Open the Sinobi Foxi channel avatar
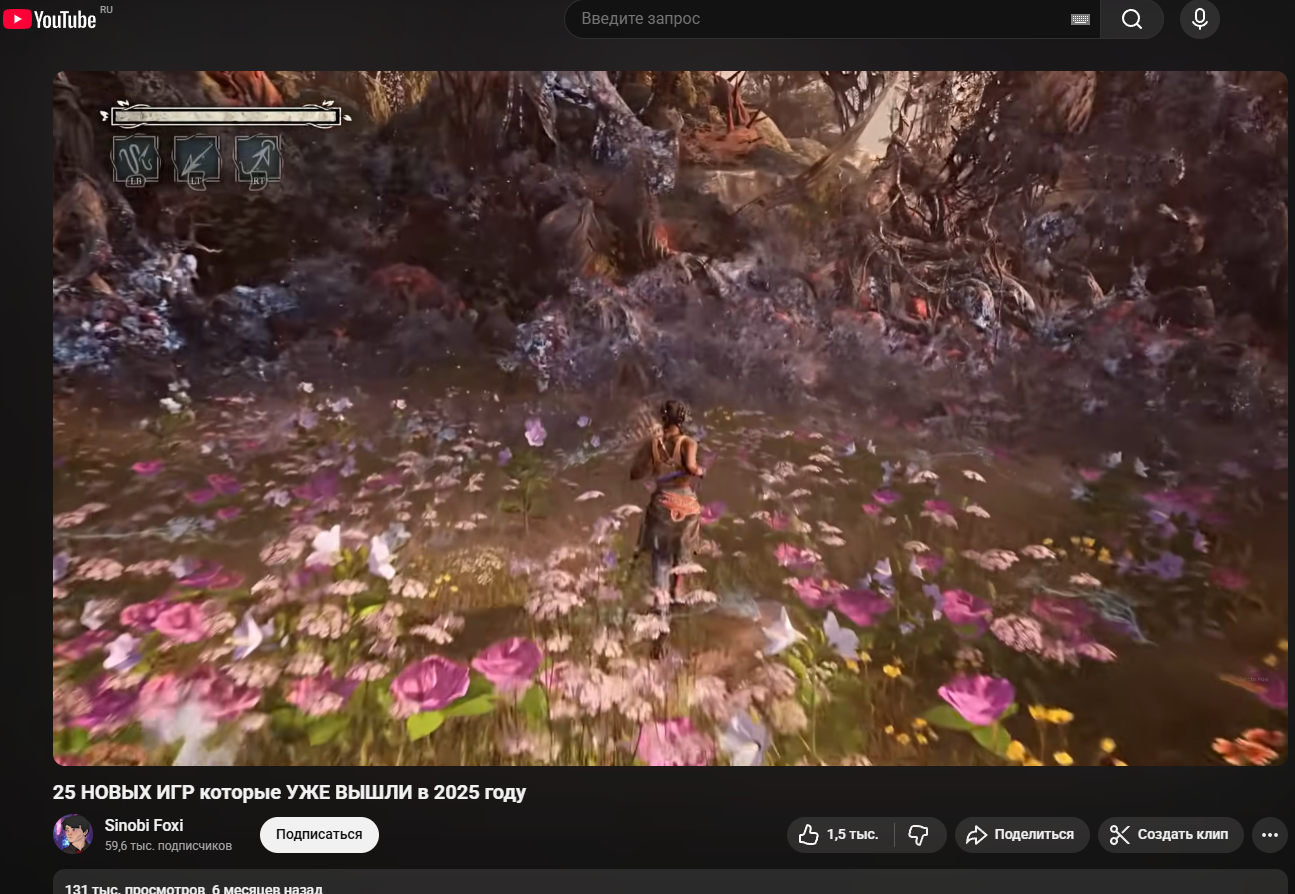 (x=73, y=834)
